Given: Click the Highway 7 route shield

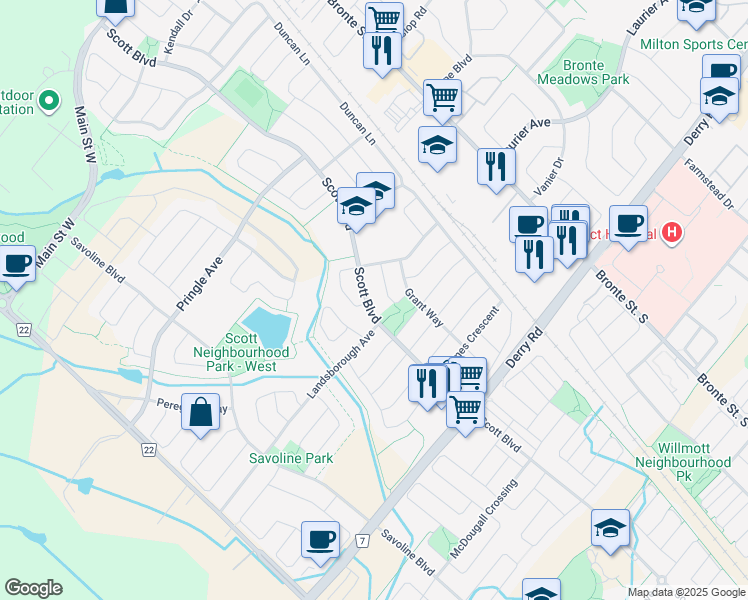Looking at the screenshot, I should (363, 541).
